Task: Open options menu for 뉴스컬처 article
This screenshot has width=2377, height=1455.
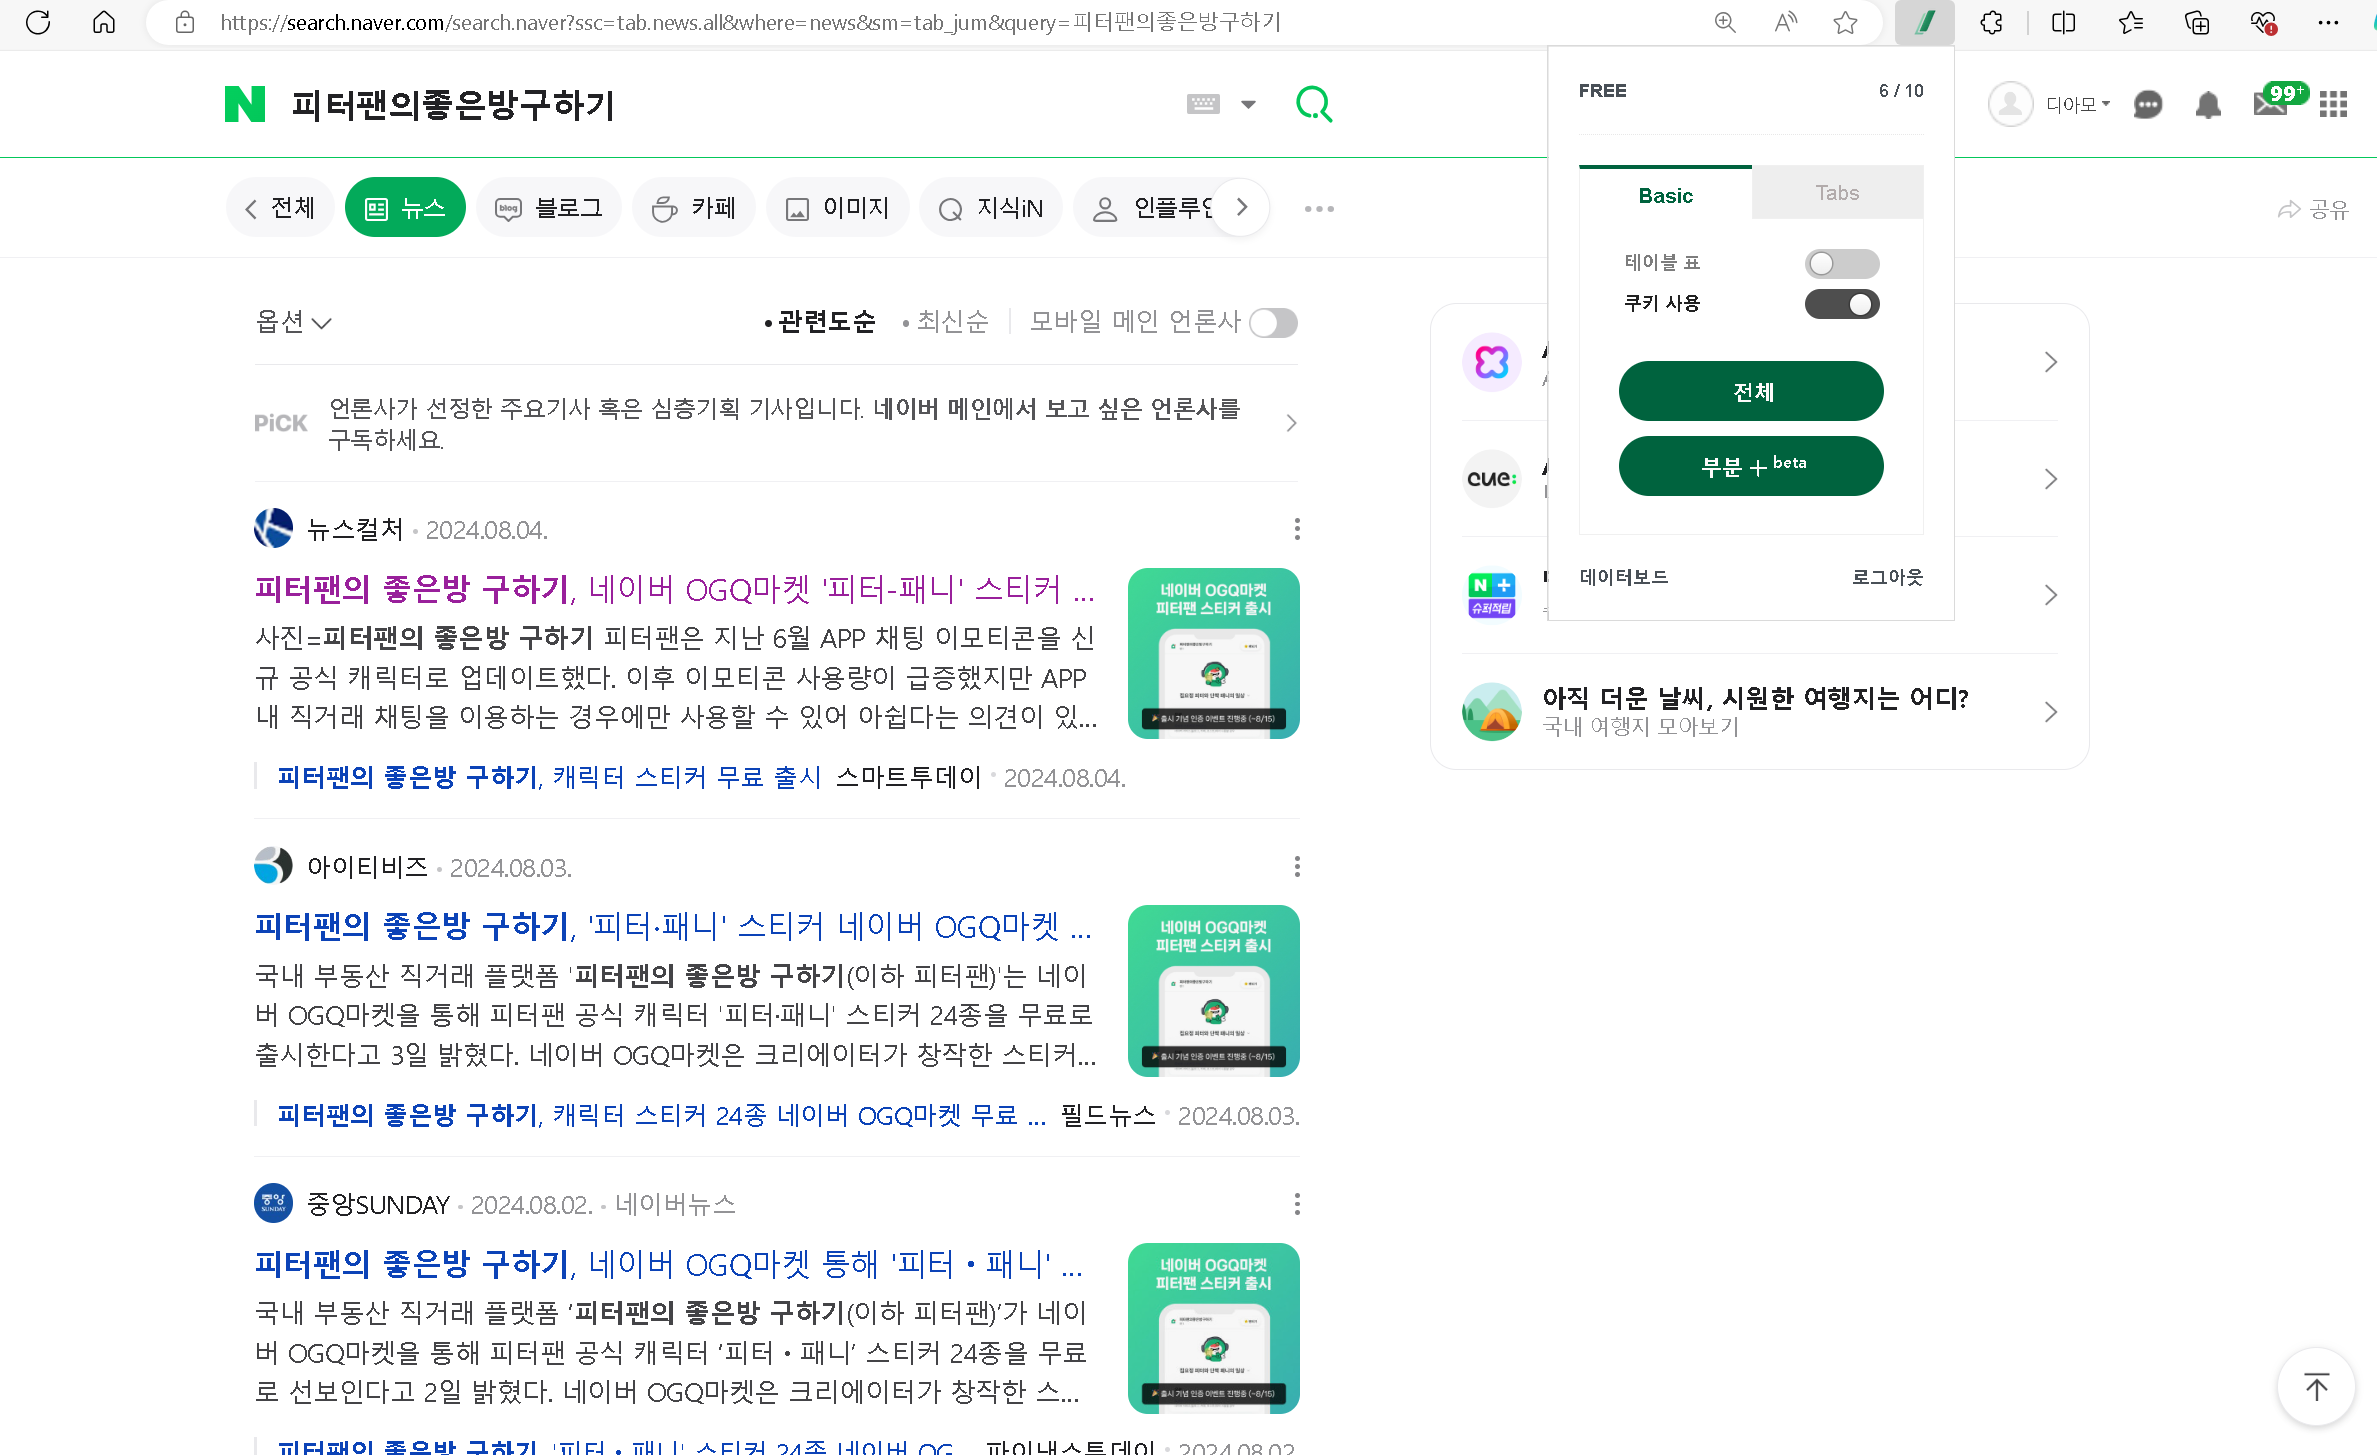Action: coord(1297,529)
